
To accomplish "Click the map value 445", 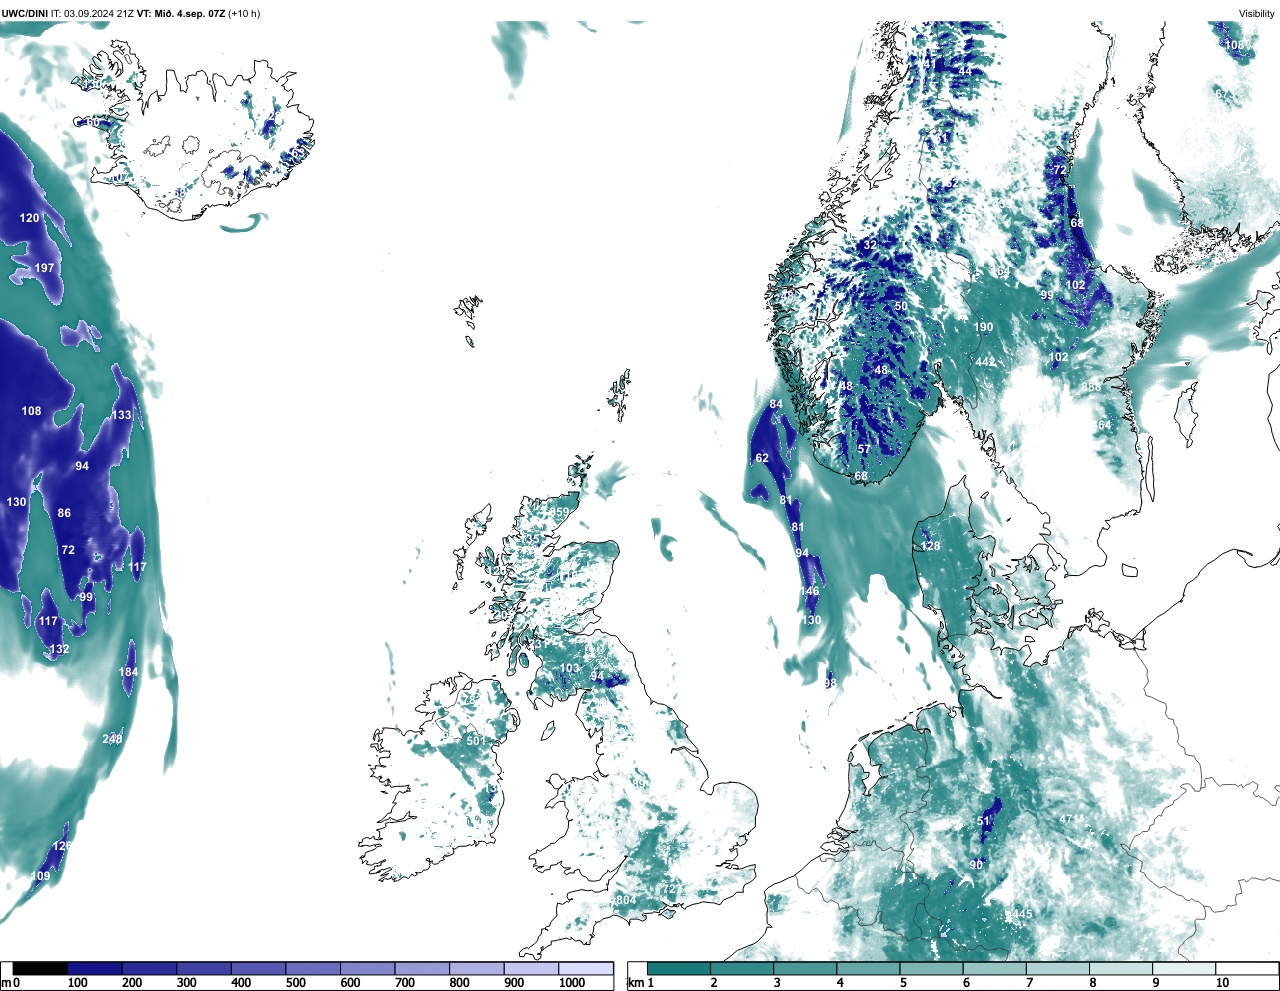I will pos(1022,914).
